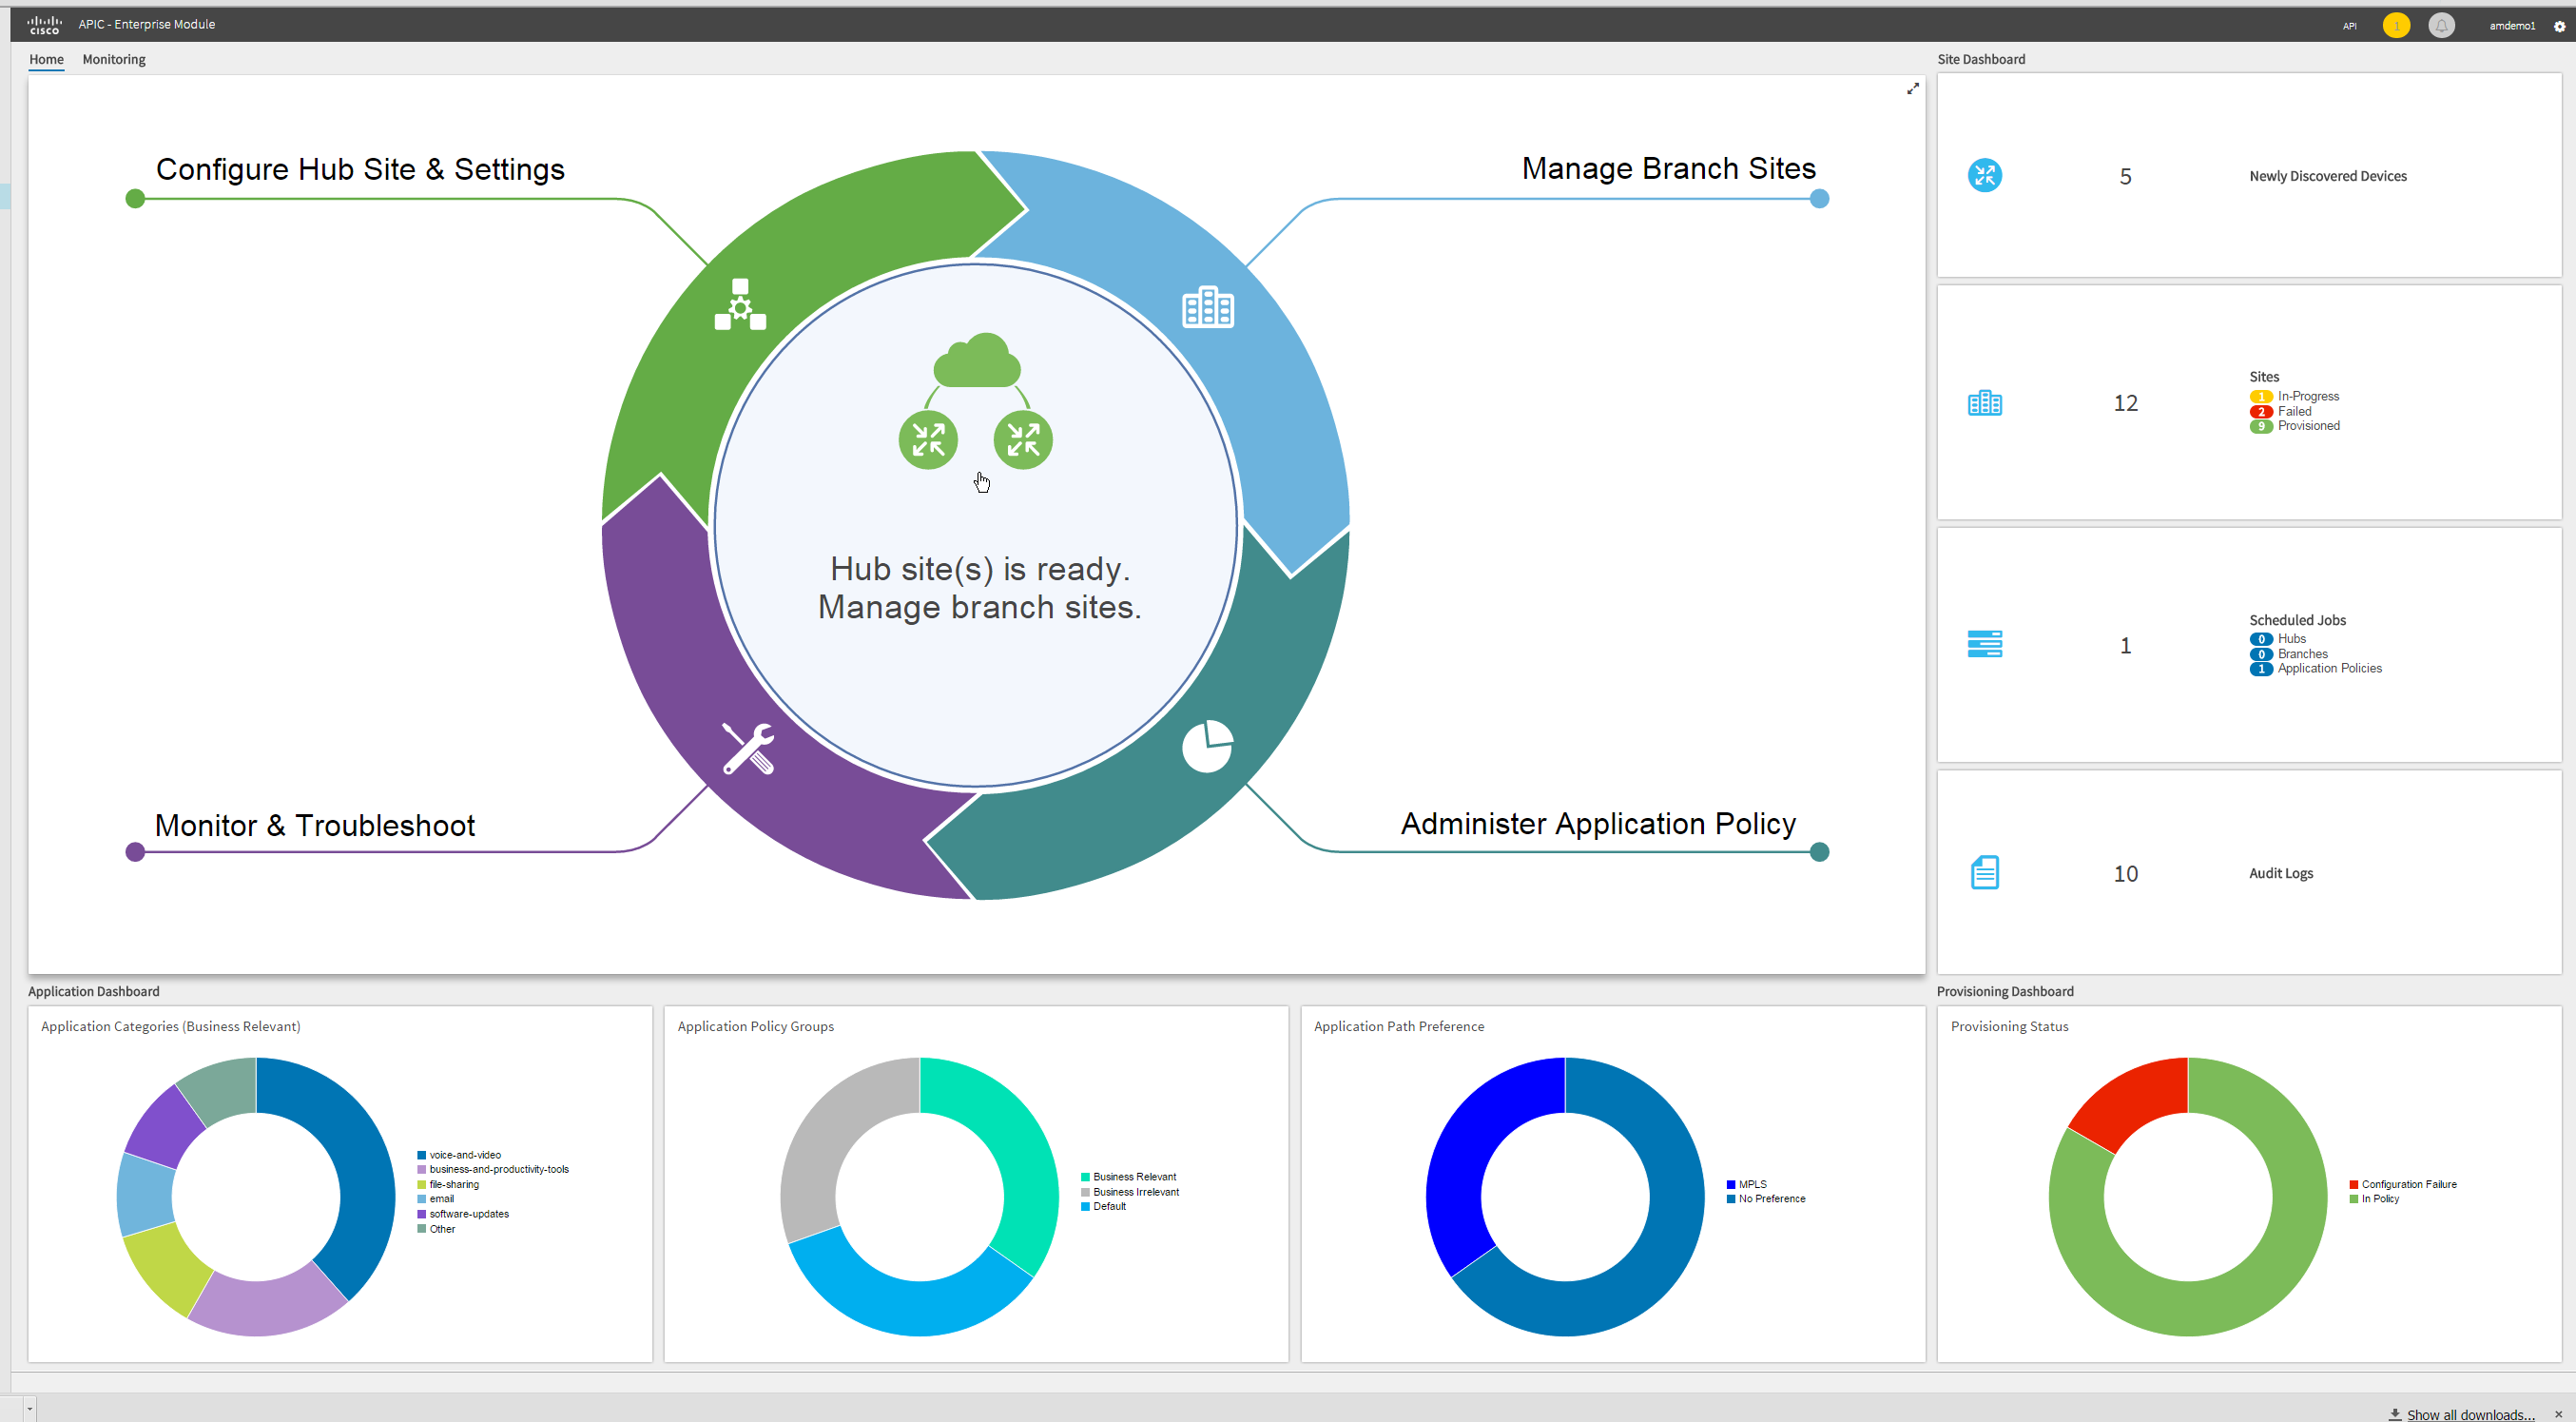2576x1422 pixels.
Task: Click the Audit Logs count 10
Action: pyautogui.click(x=2125, y=874)
